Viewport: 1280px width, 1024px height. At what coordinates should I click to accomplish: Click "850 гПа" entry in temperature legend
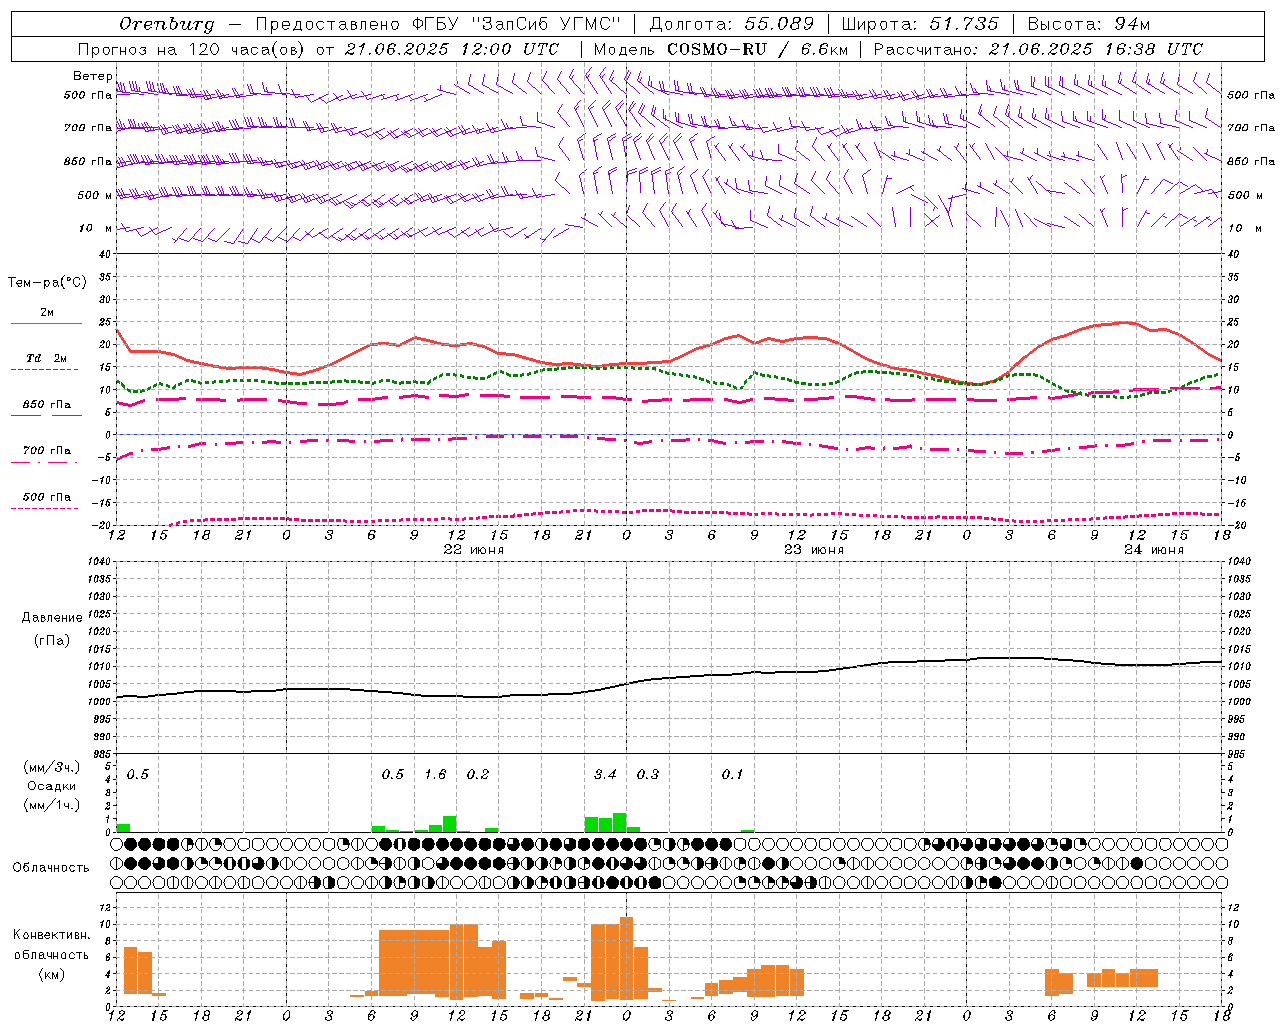coord(47,405)
